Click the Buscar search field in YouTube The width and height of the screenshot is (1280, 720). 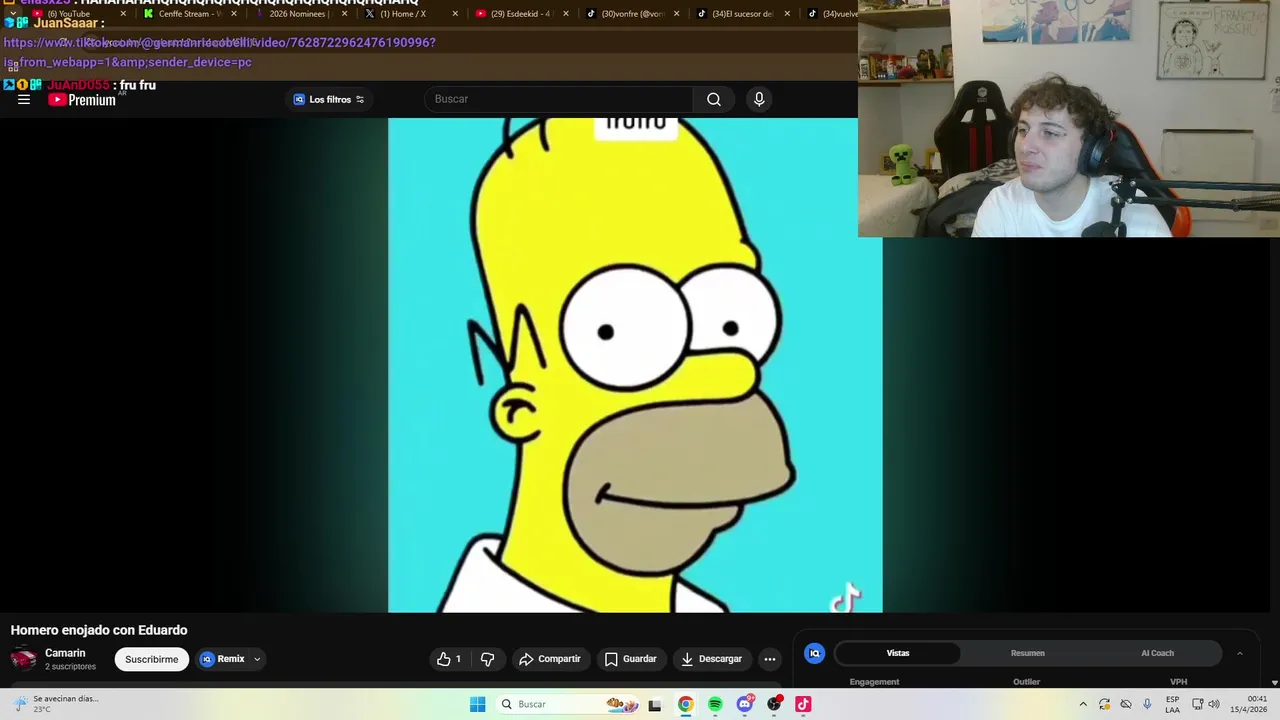tap(558, 99)
